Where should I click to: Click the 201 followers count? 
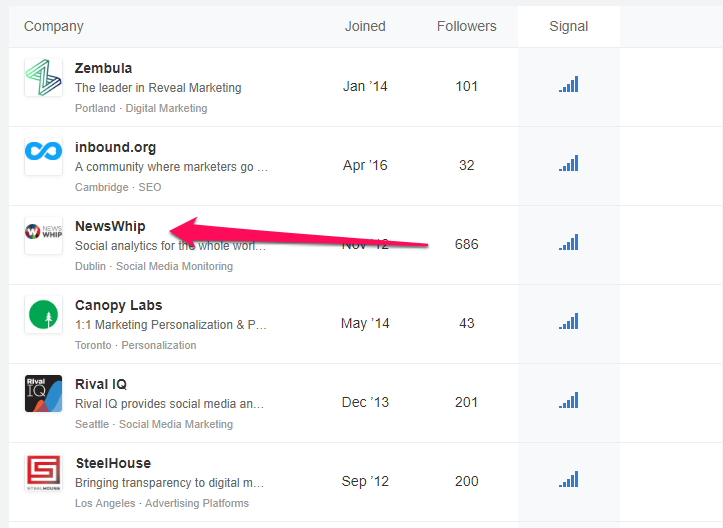click(467, 402)
